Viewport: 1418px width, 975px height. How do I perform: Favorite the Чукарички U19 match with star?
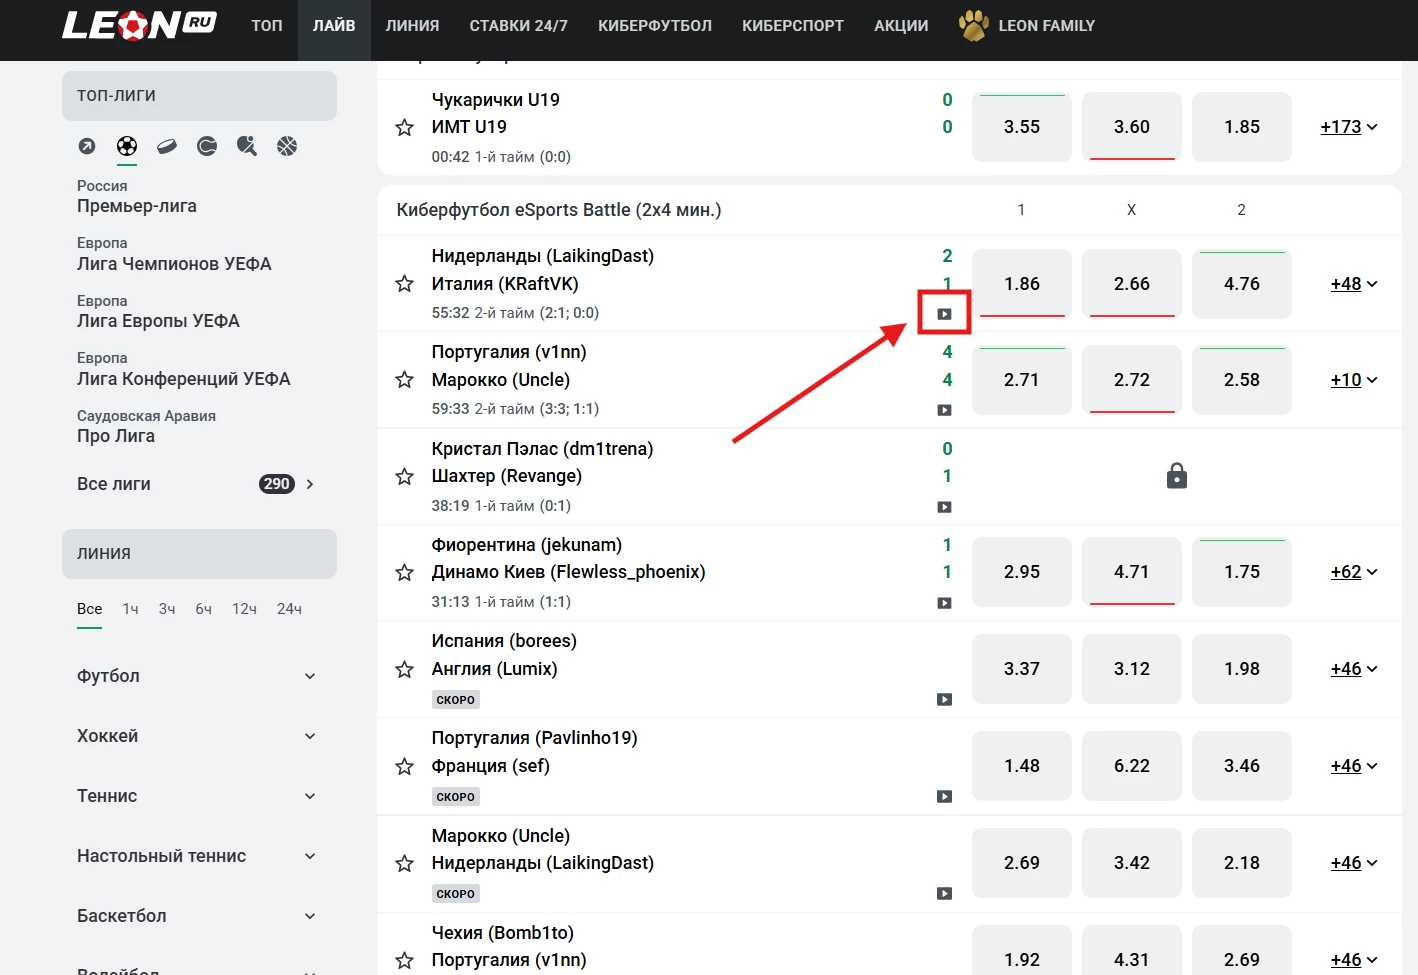pos(404,128)
